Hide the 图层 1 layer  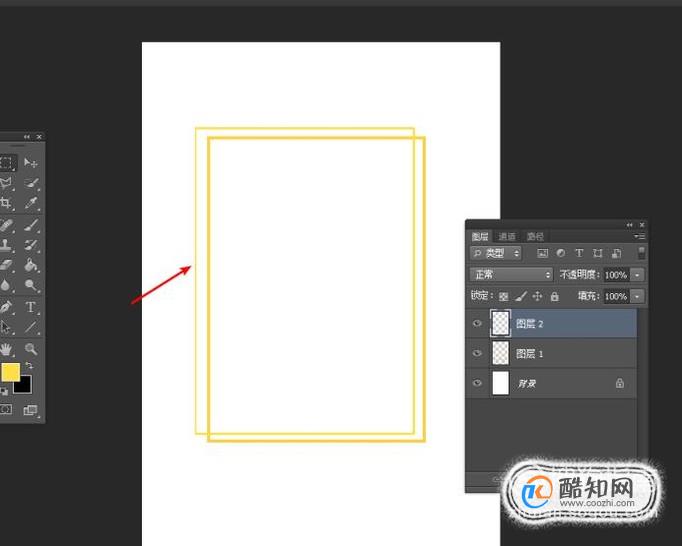477,353
